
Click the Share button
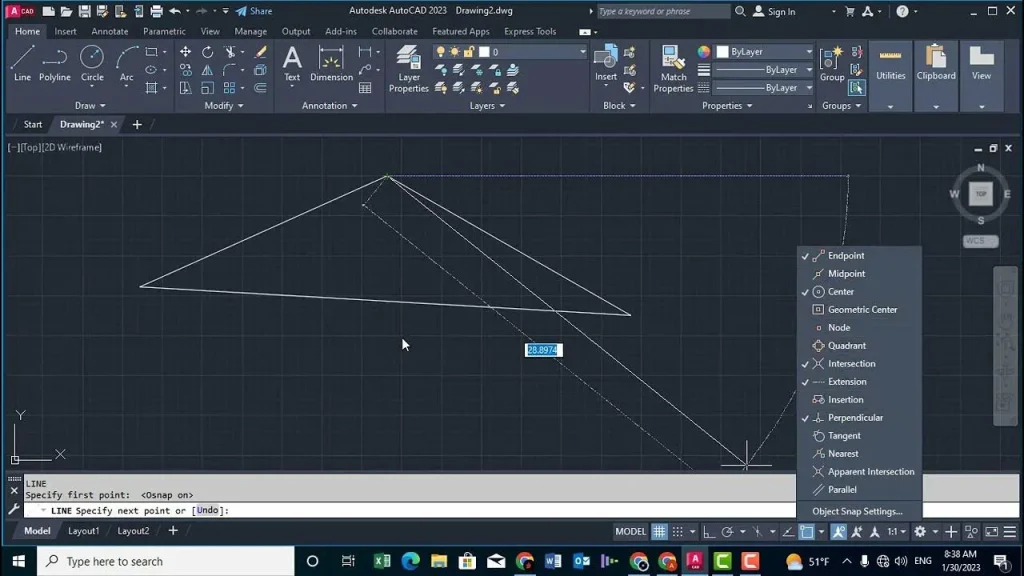[254, 11]
